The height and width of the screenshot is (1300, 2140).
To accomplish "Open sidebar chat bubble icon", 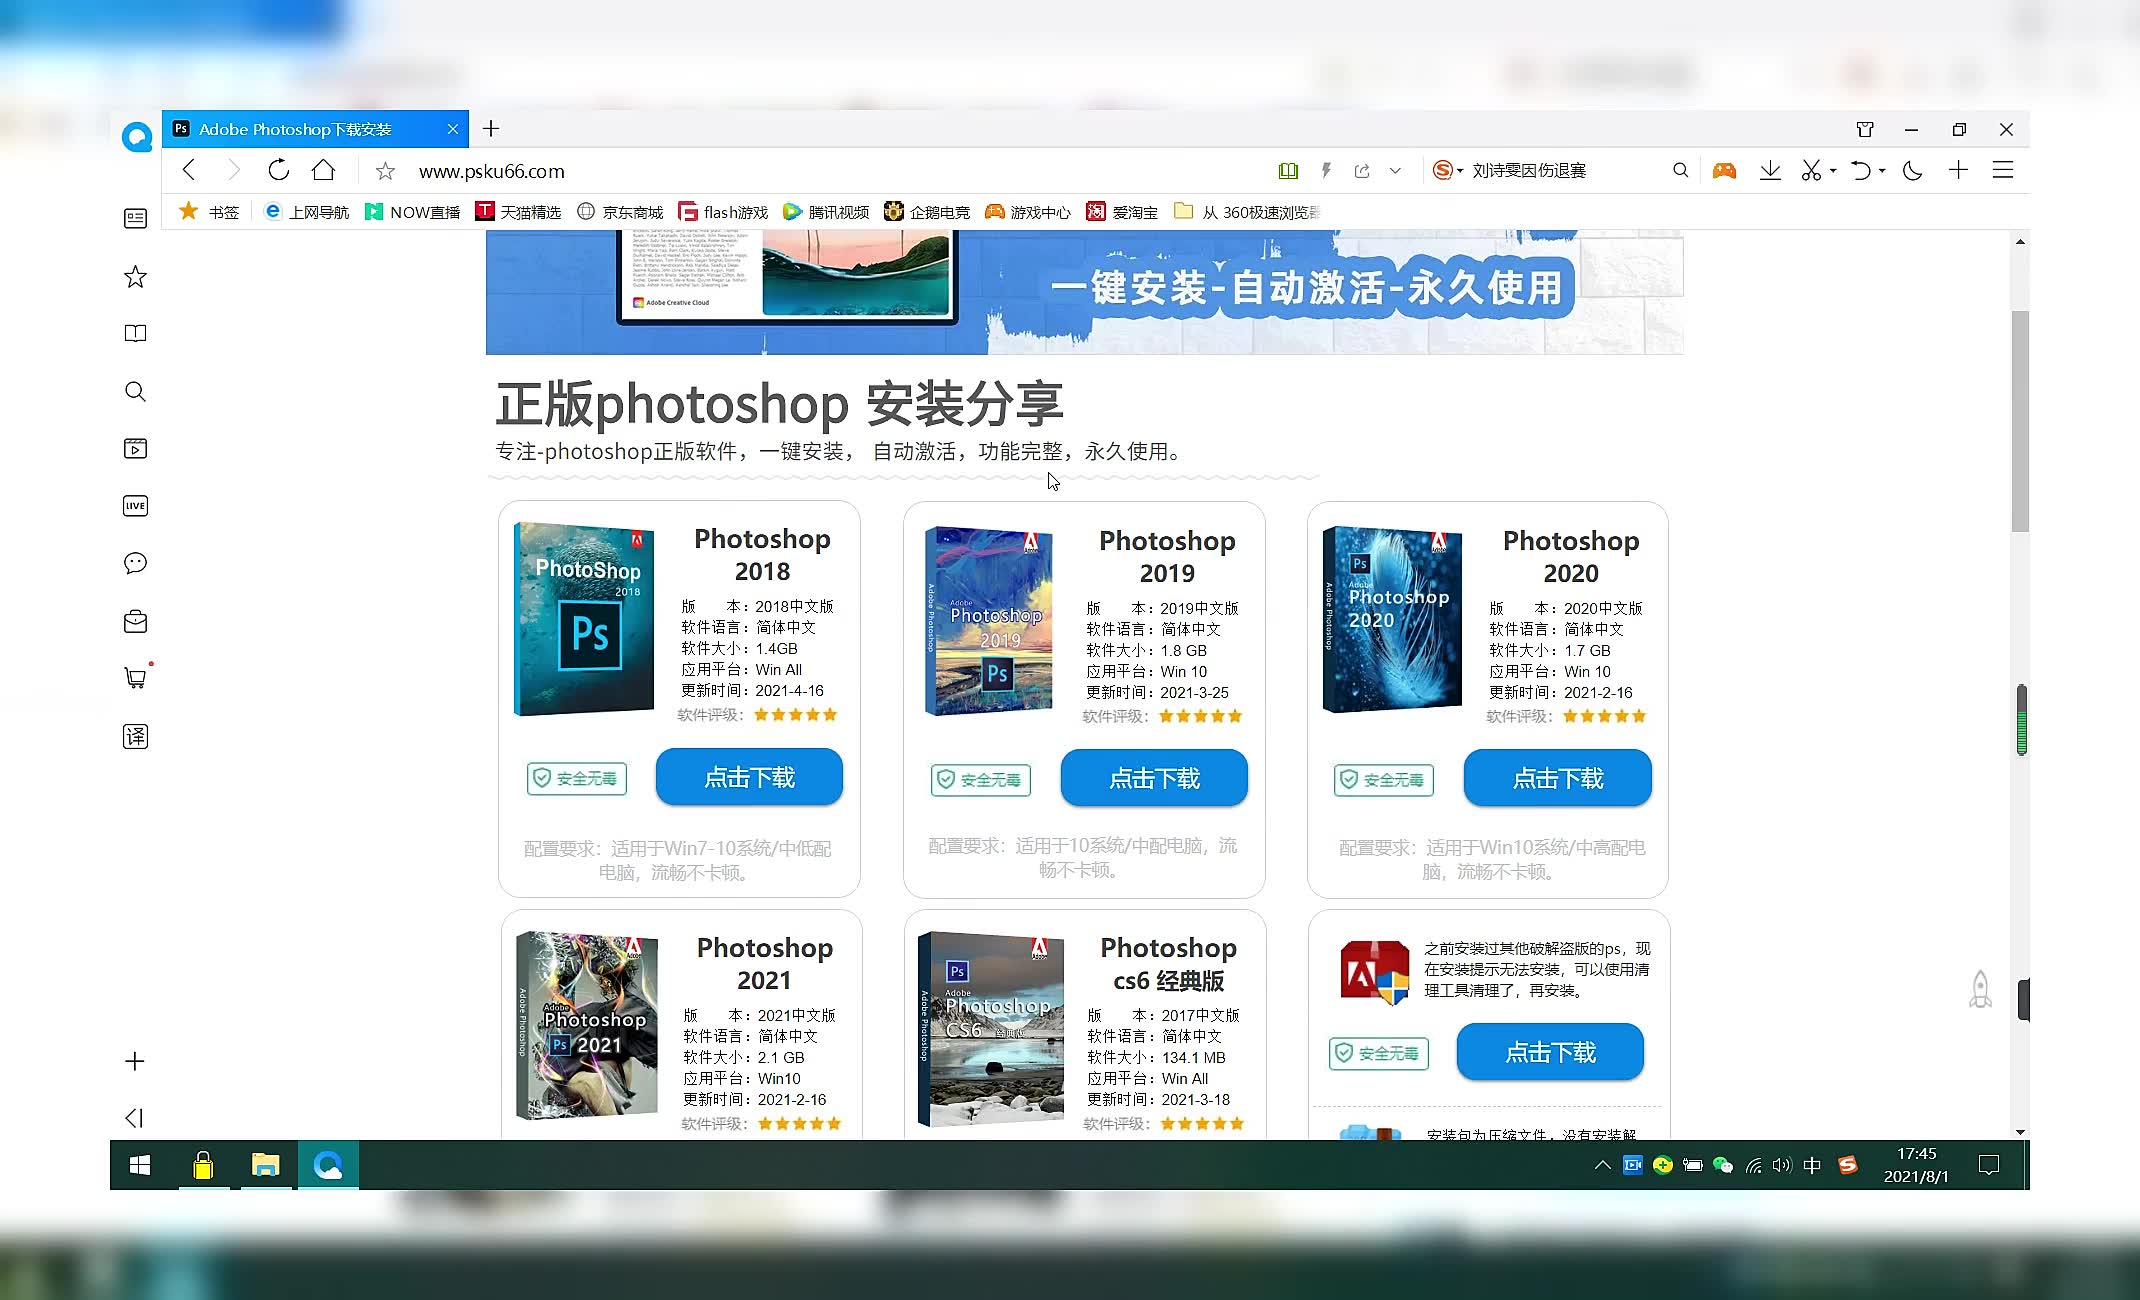I will pyautogui.click(x=135, y=563).
